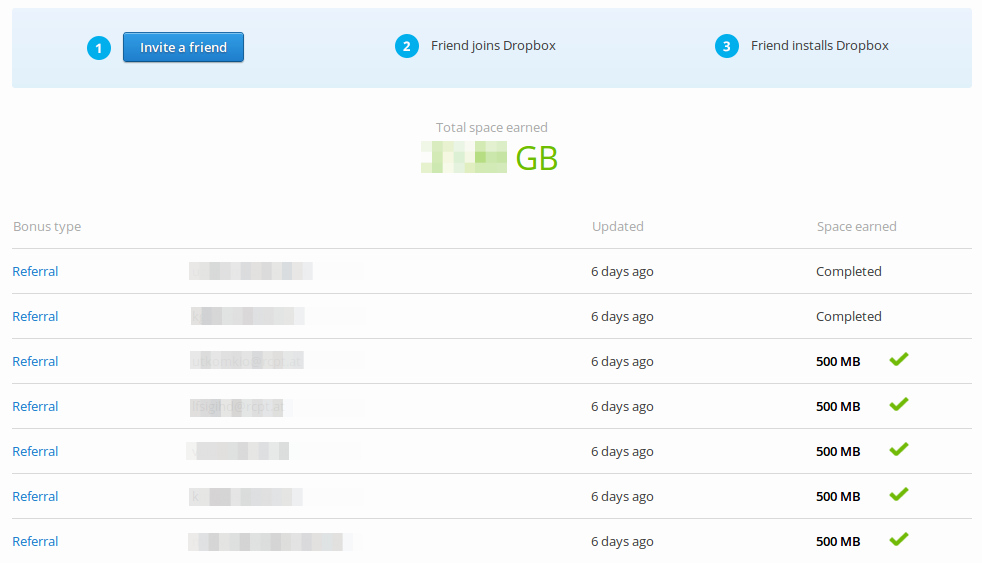Viewport: 982px width, 563px height.
Task: Open the second Referral link with Completed status
Action: 35,316
